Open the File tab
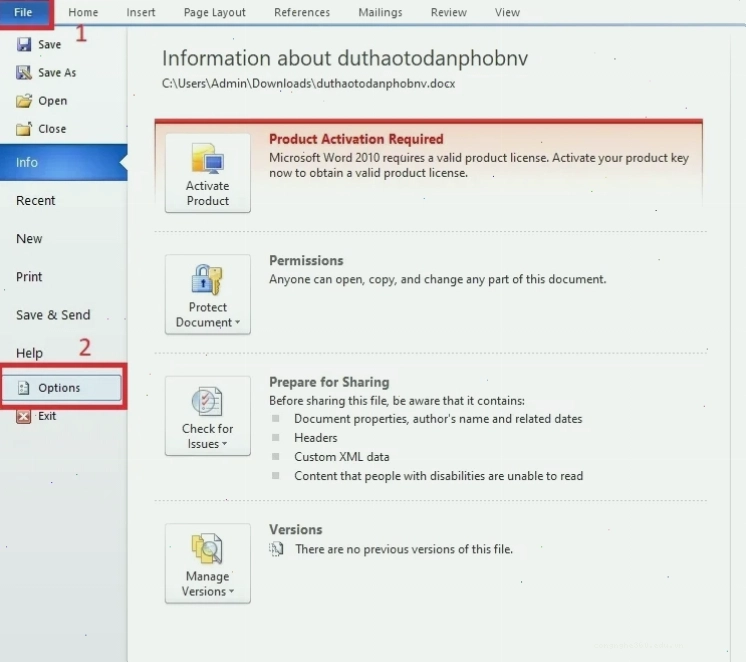 click(24, 12)
